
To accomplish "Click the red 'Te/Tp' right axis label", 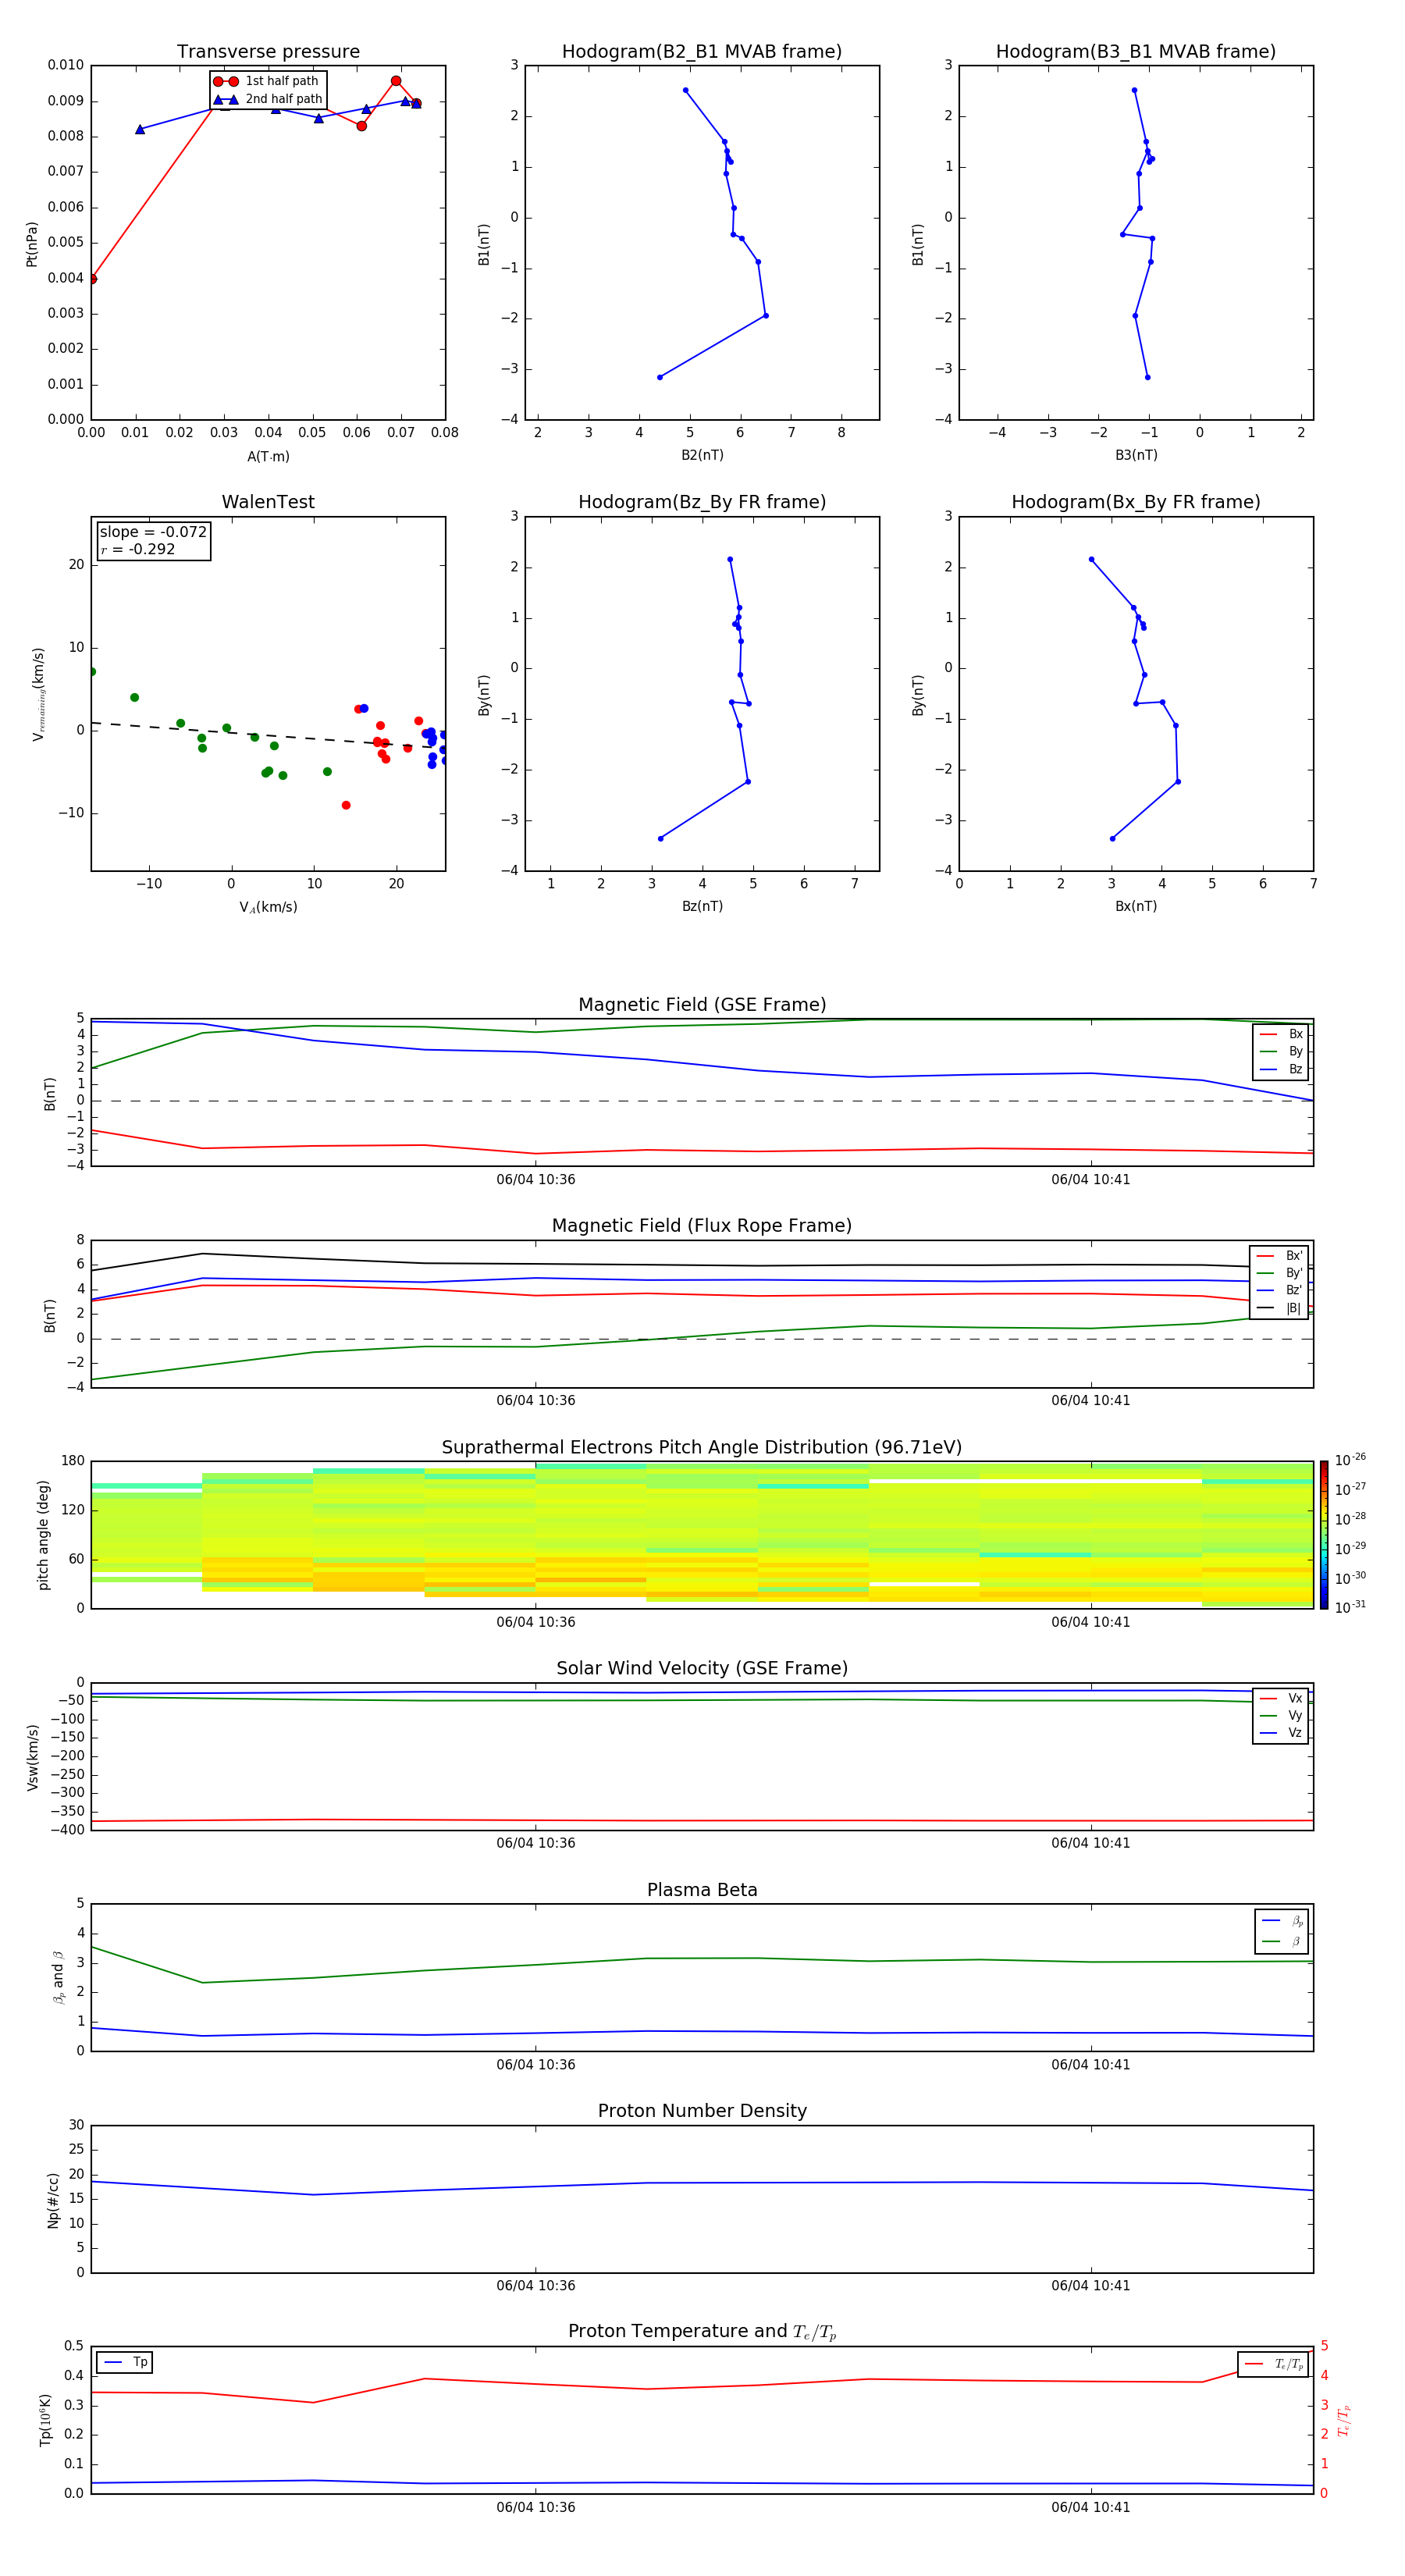I will [1344, 2421].
